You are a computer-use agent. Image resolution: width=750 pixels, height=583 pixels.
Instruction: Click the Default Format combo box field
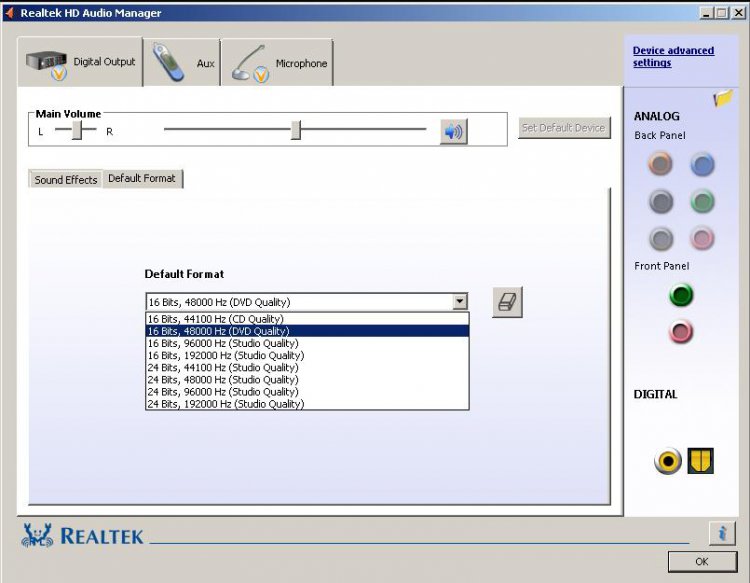pos(307,302)
